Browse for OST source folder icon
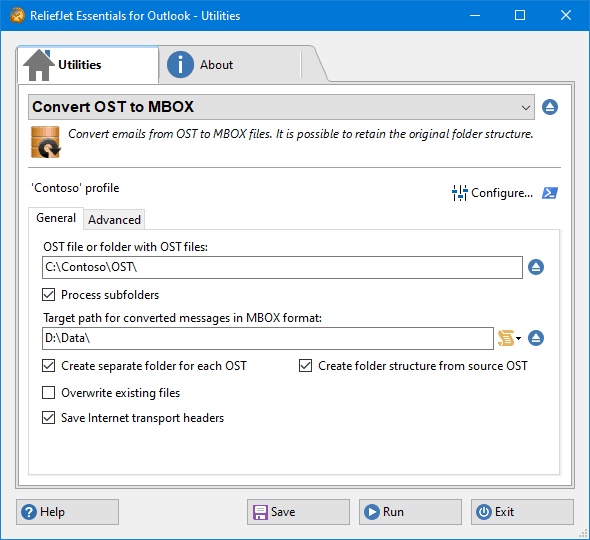This screenshot has height=540, width=590. [536, 267]
